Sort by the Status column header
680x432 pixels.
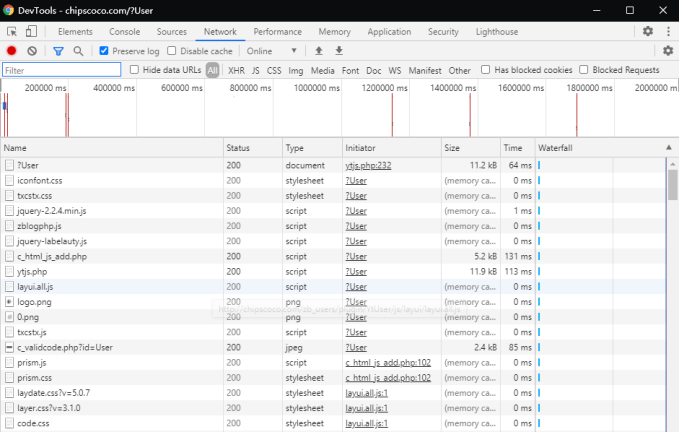click(x=253, y=148)
